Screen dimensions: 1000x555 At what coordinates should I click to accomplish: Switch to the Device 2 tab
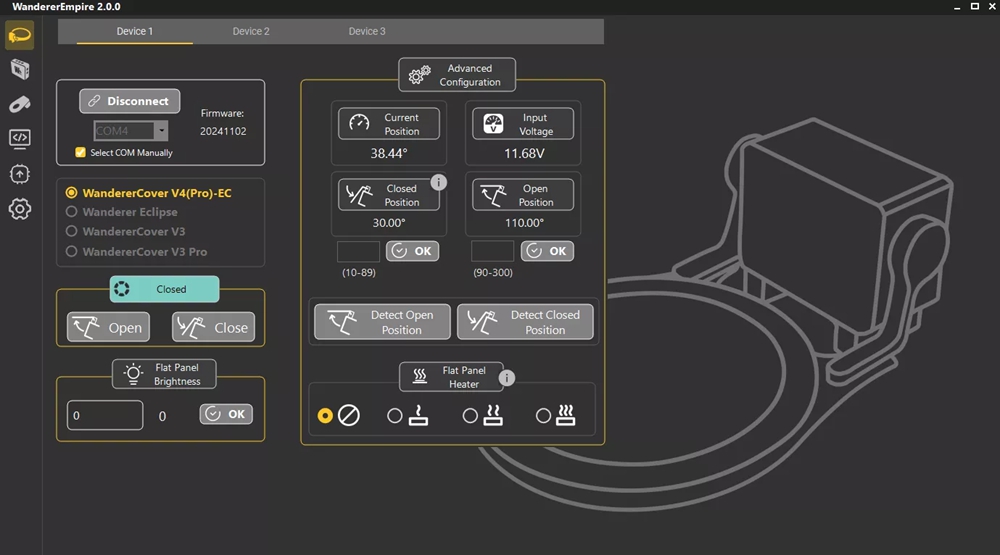coord(251,31)
